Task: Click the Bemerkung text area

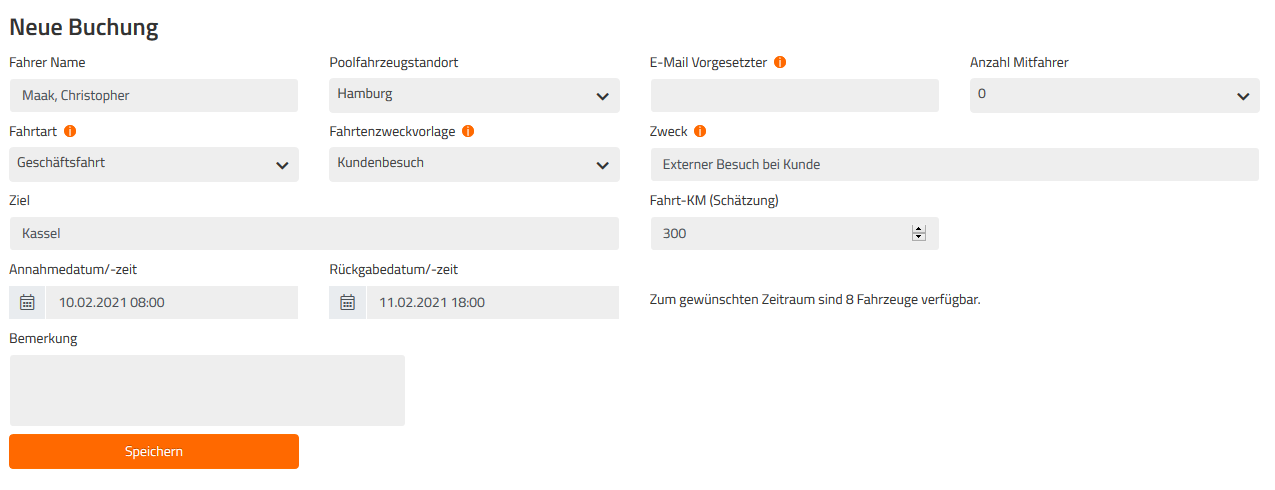Action: 207,390
